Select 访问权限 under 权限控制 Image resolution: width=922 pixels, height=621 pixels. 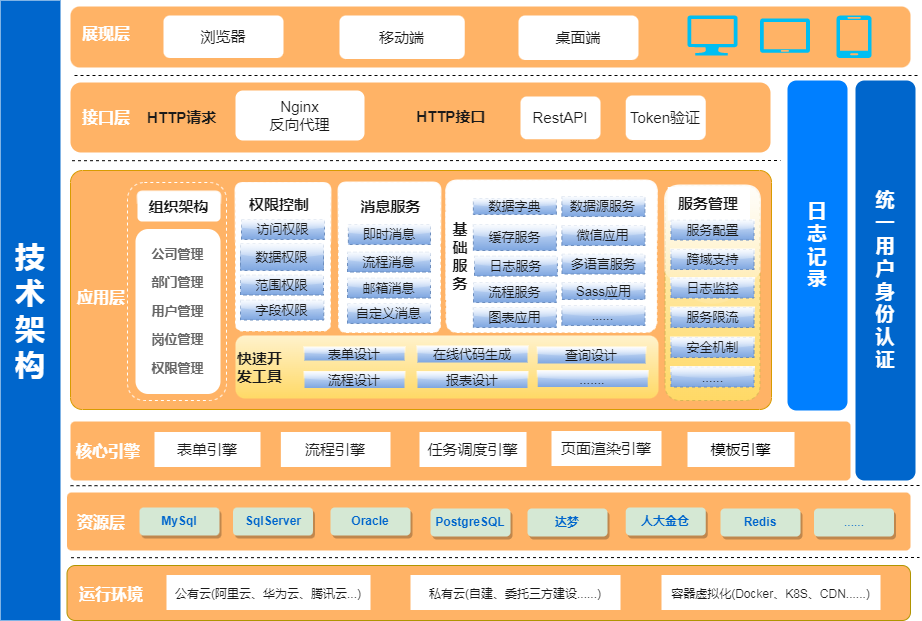point(282,230)
